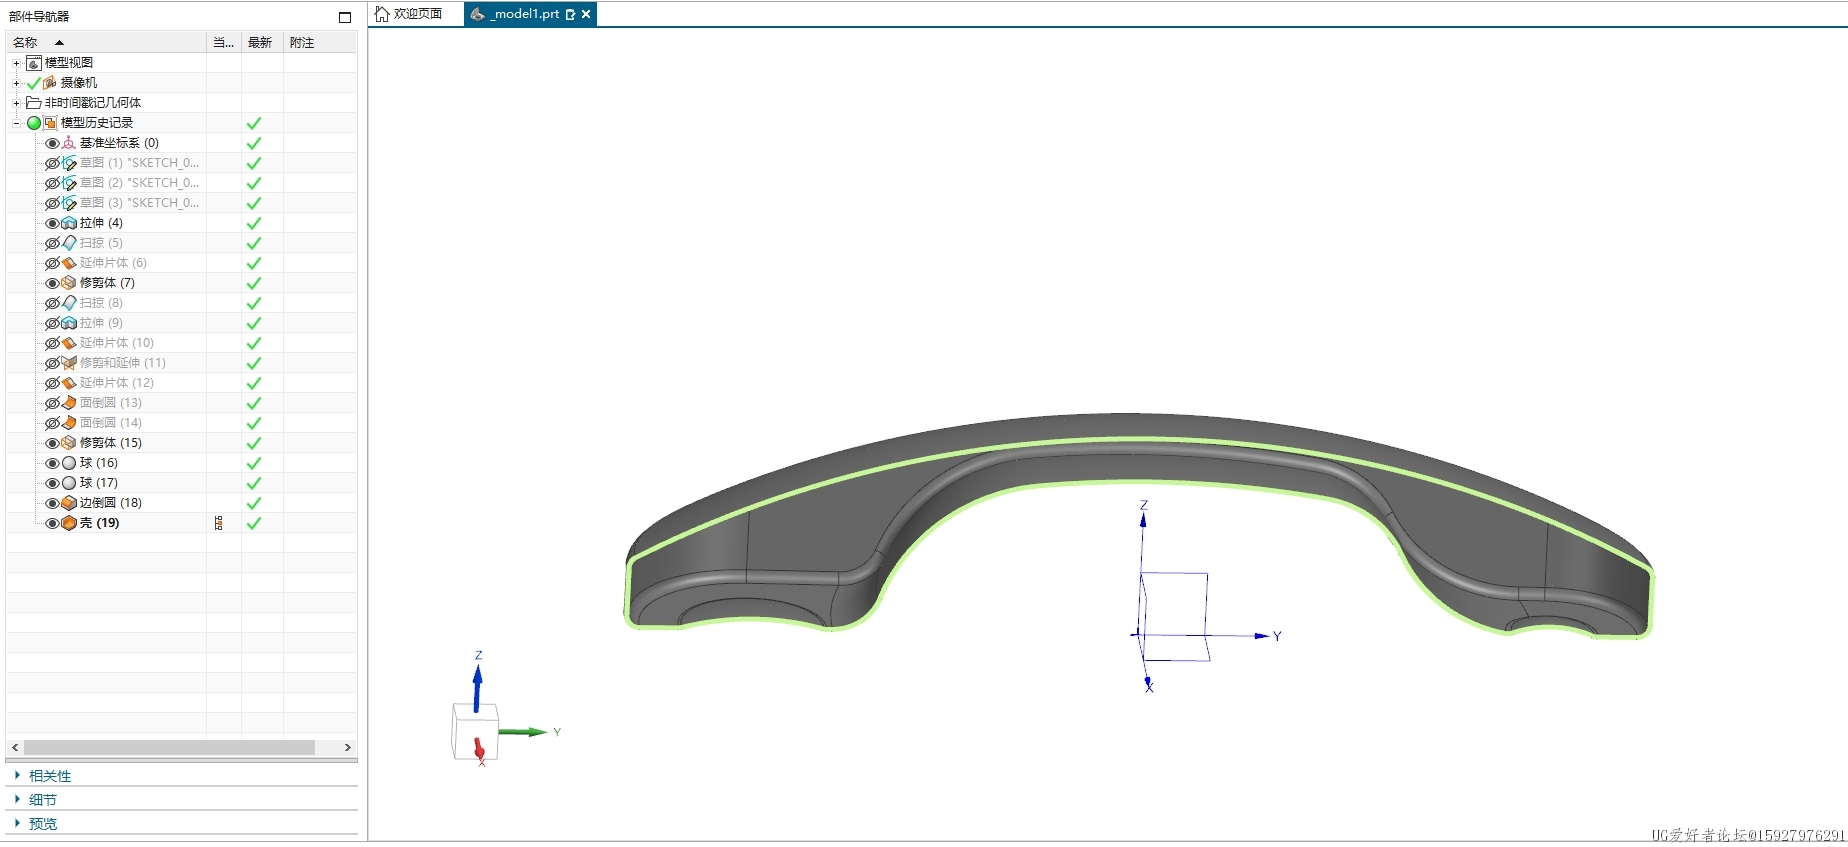Click the 拉伸 (9) extrude icon
Viewport: 1848px width, 847px height.
click(69, 323)
